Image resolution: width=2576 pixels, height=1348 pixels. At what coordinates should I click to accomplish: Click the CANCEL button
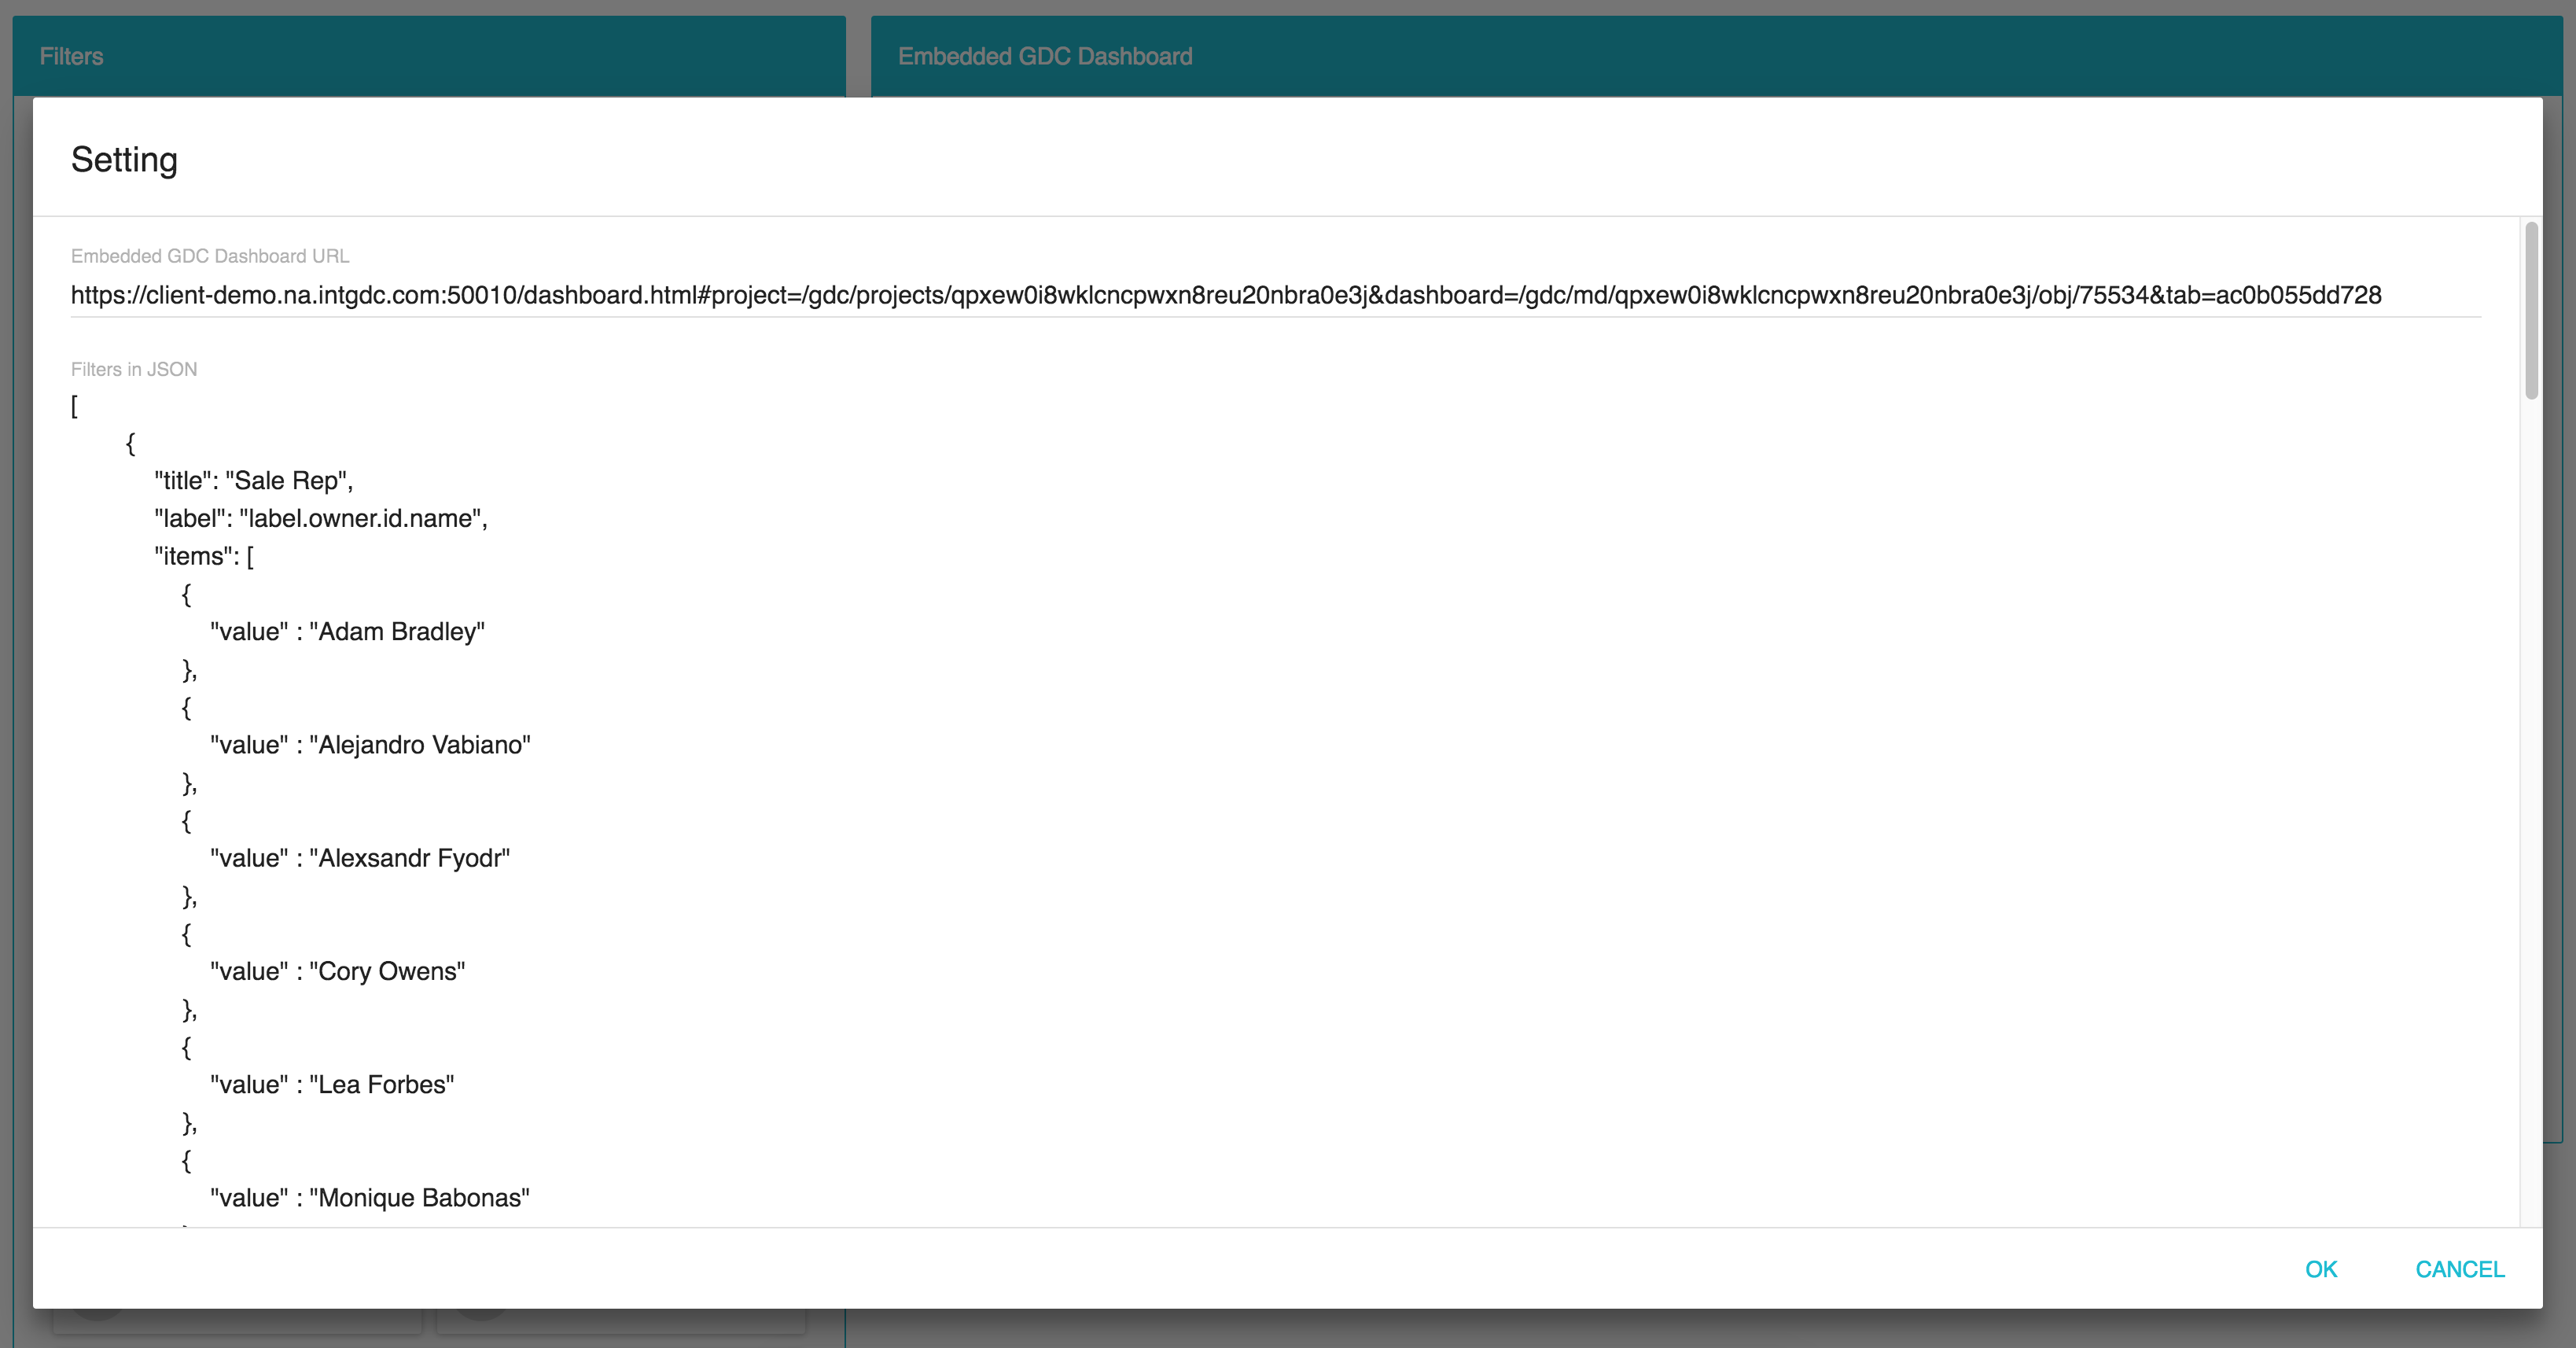[x=2460, y=1266]
